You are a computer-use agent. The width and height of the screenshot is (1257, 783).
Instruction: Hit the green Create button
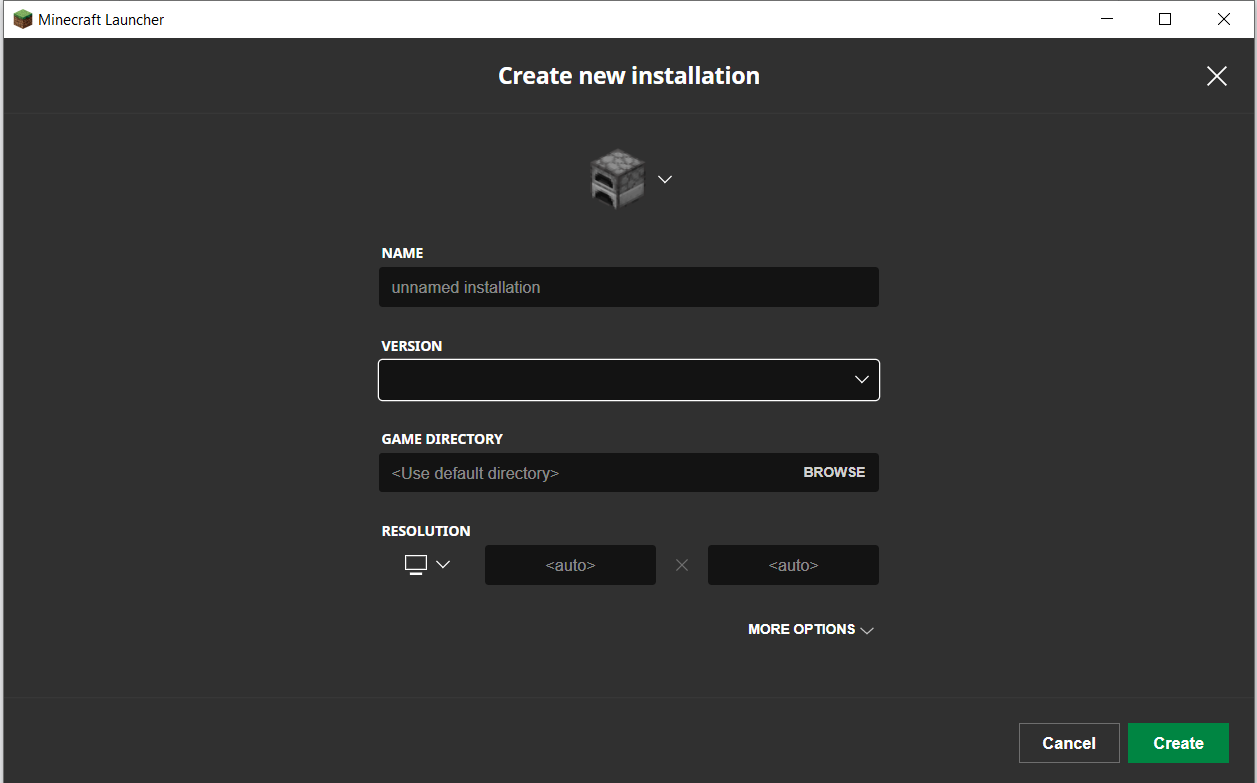1177,743
